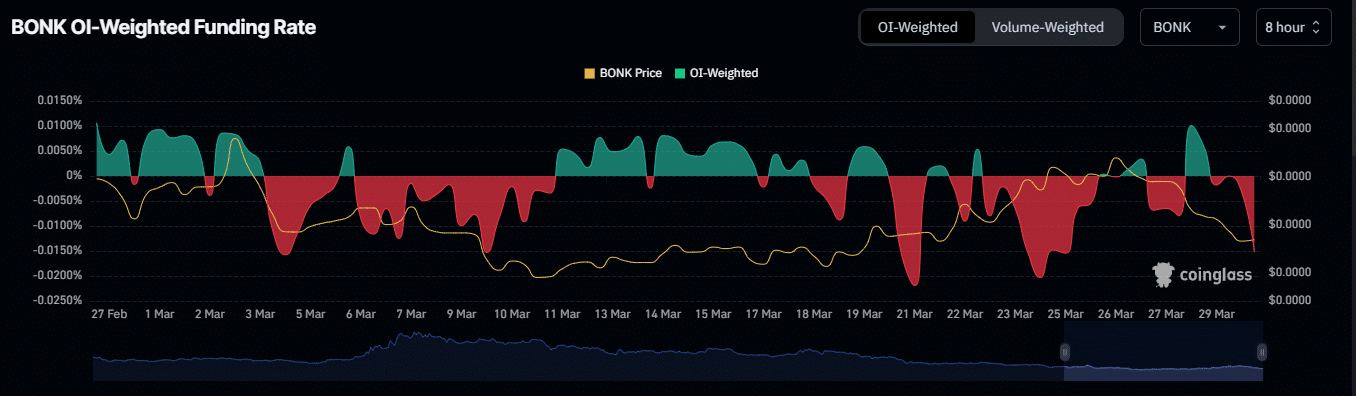Click the 26 Mar date label
This screenshot has width=1356, height=396.
coord(1116,314)
